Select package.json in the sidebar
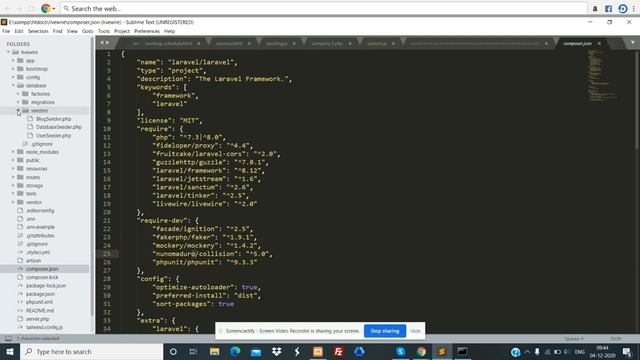This screenshot has height=360, width=640. click(40, 294)
